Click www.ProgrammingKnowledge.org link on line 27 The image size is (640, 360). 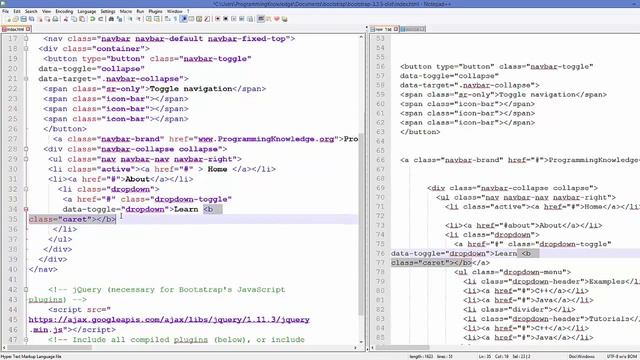tap(267, 139)
